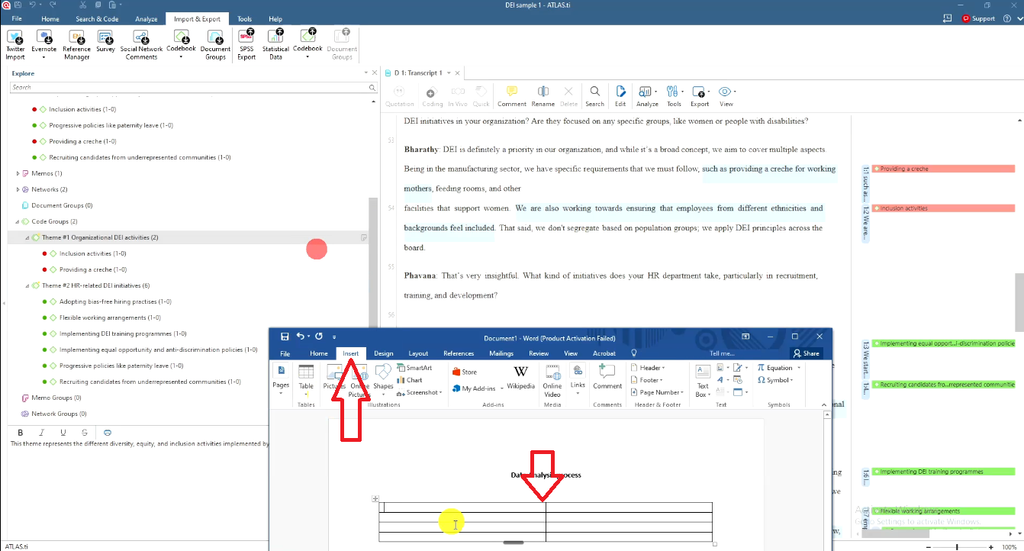Open Analyze dropdown in document toolbar
Viewport: 1024px width, 551px height.
point(647,96)
